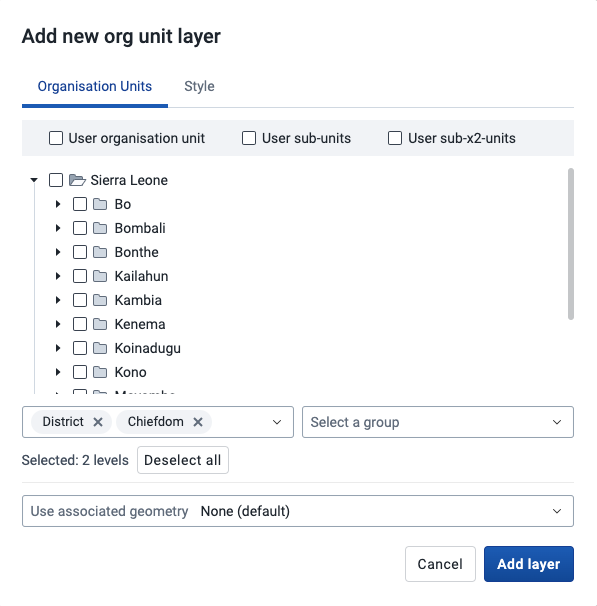
Task: Click the Bo folder icon
Action: pos(100,204)
